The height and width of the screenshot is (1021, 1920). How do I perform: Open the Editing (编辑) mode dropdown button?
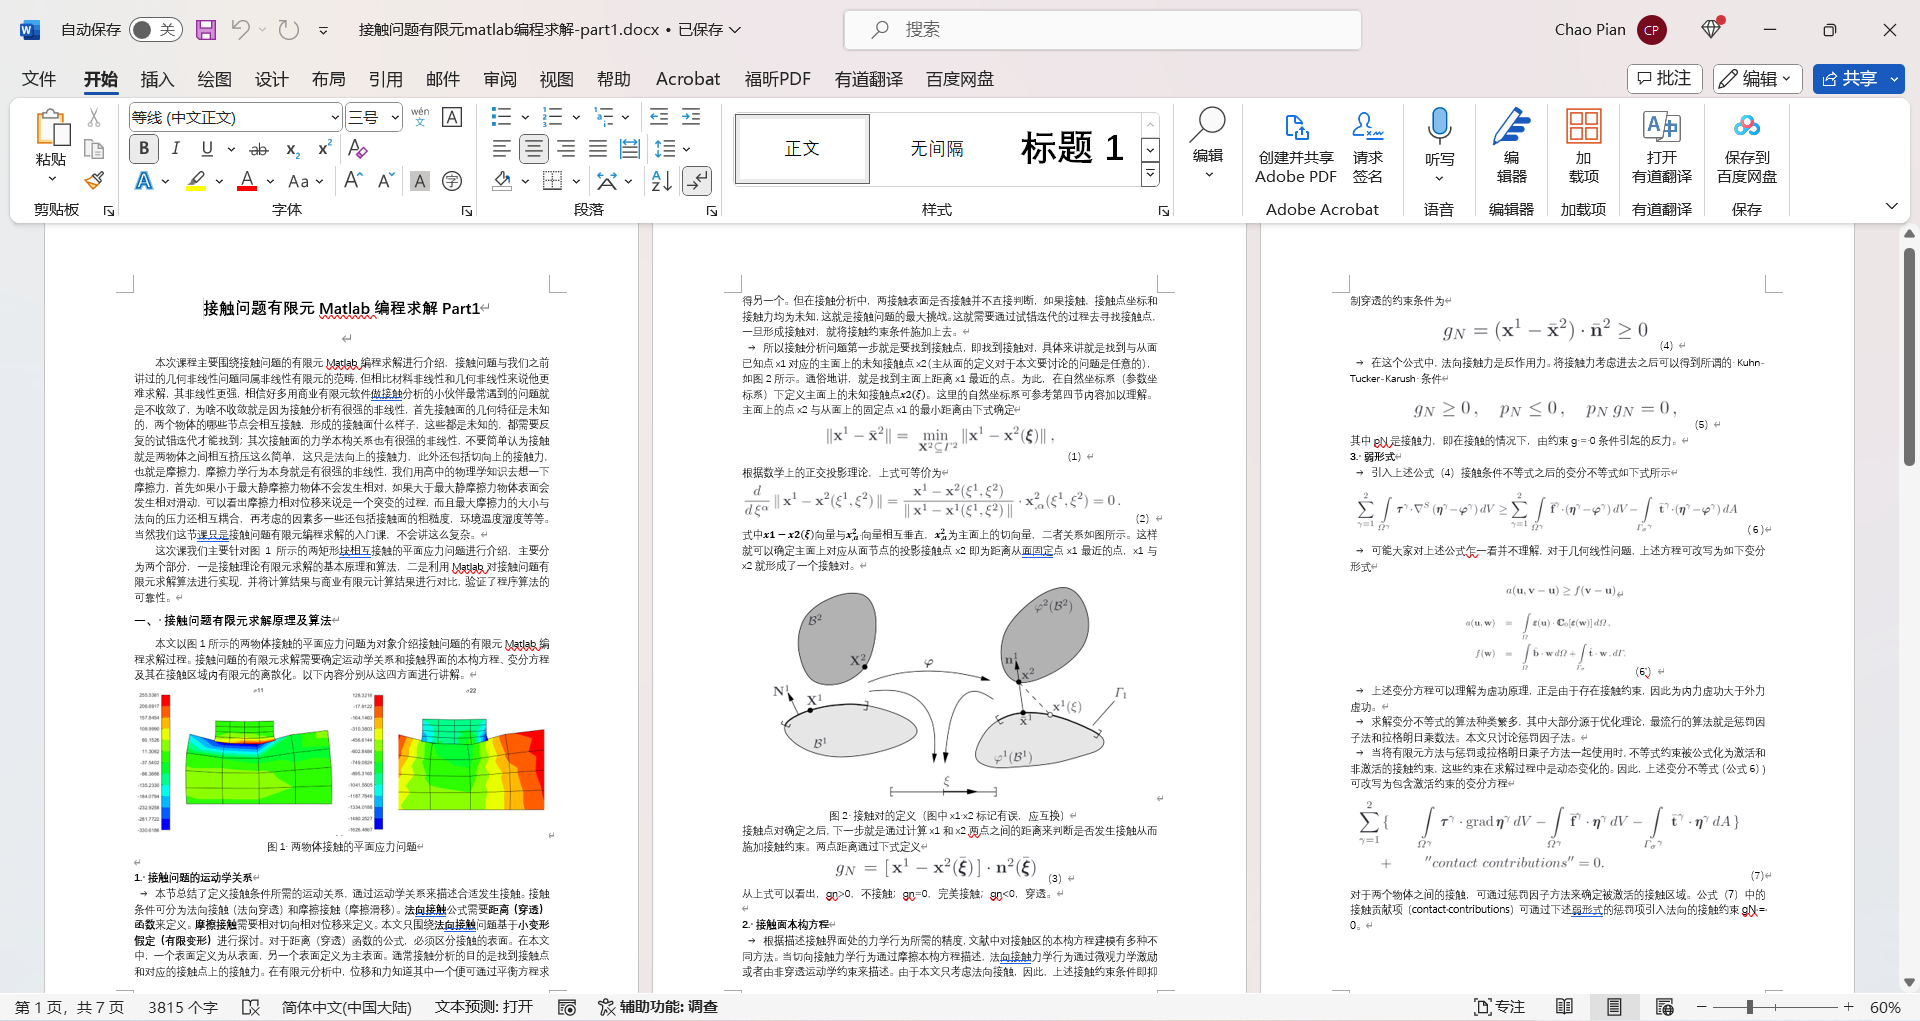click(x=1758, y=79)
